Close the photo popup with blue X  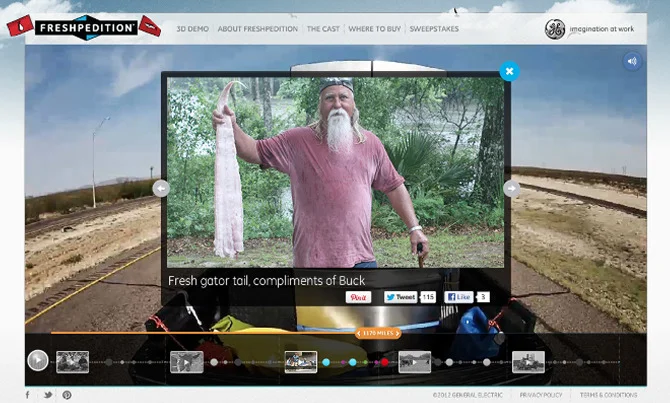509,71
